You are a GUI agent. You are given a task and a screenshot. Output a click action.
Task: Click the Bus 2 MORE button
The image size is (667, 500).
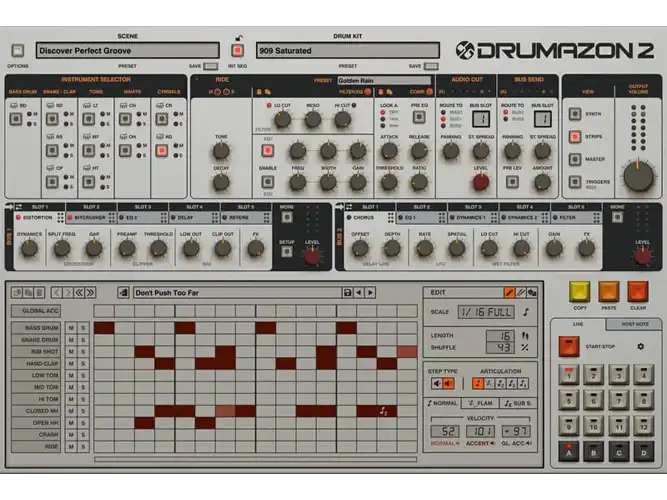point(617,217)
